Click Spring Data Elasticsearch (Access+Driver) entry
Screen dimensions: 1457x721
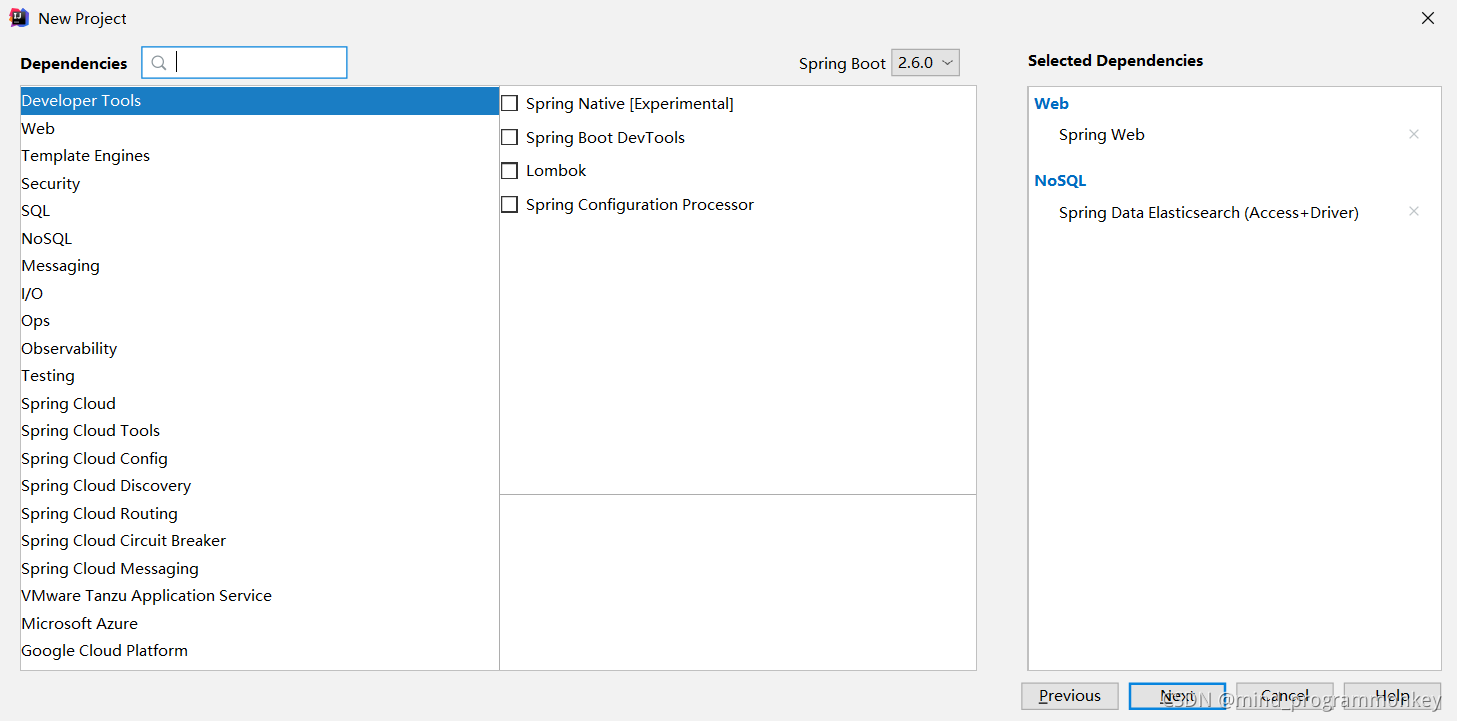click(x=1209, y=213)
